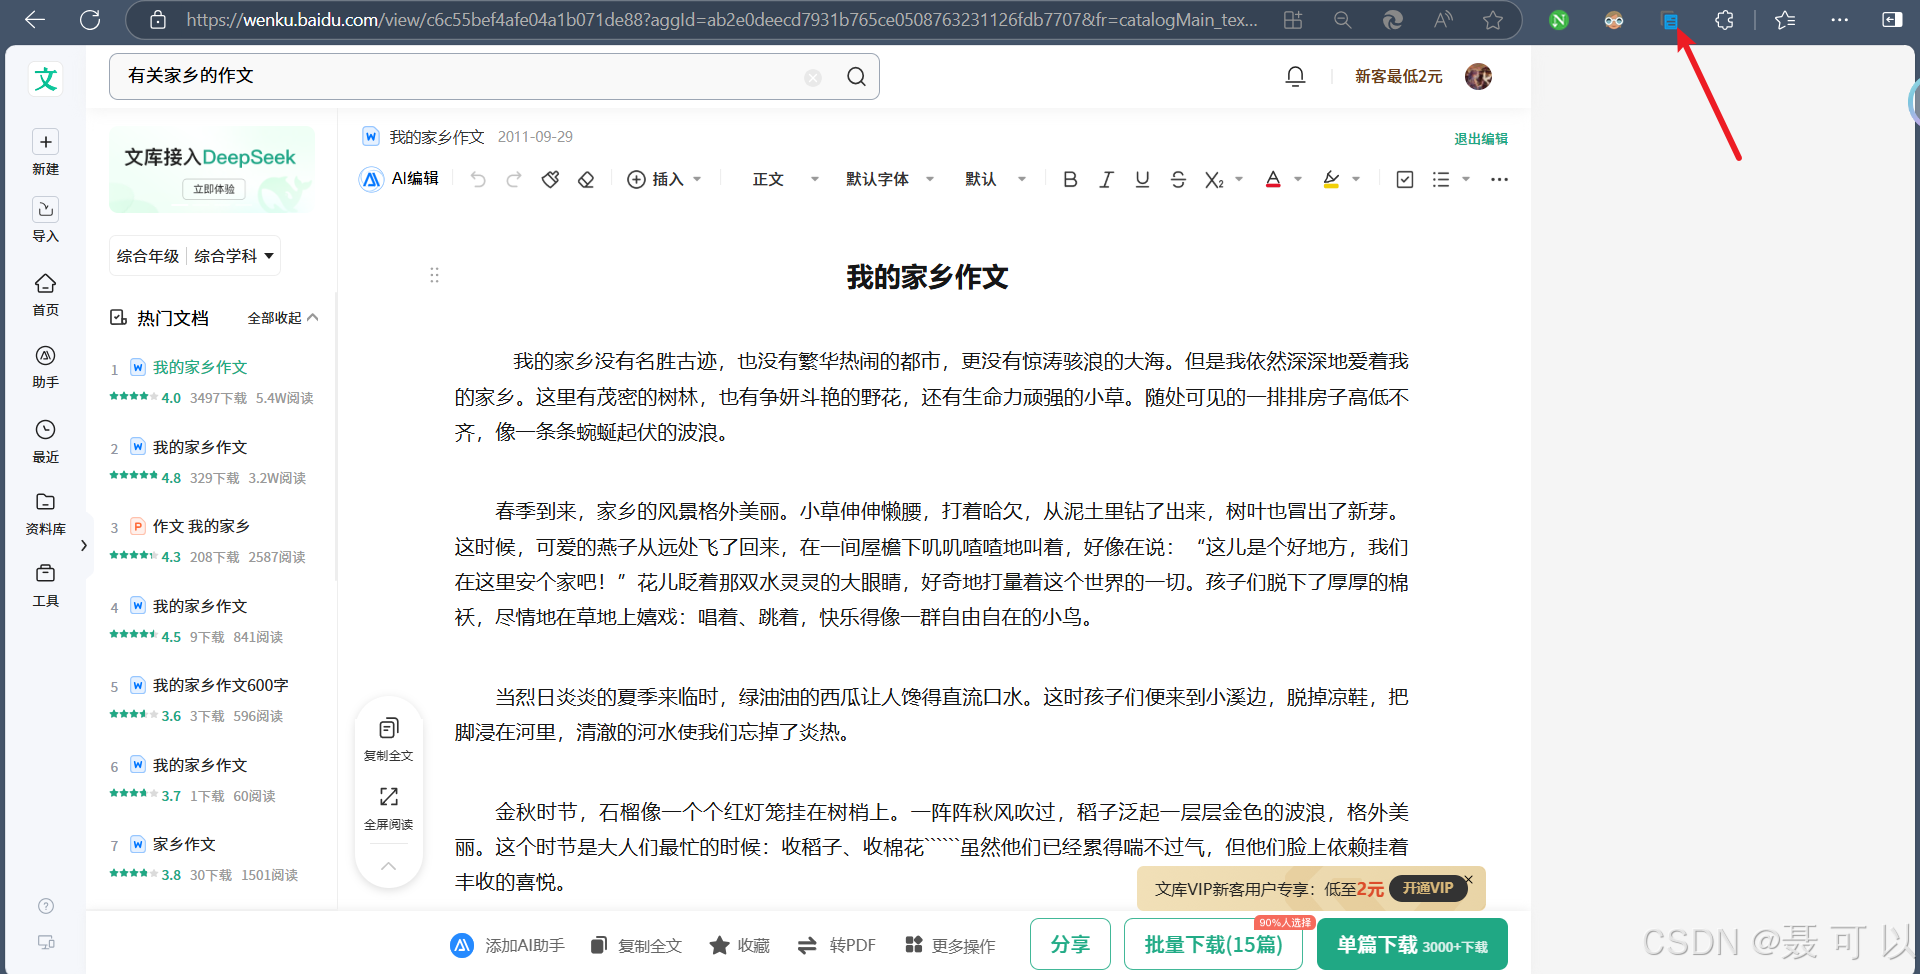
Task: Toggle subscript X₂ formatting
Action: (x=1214, y=180)
